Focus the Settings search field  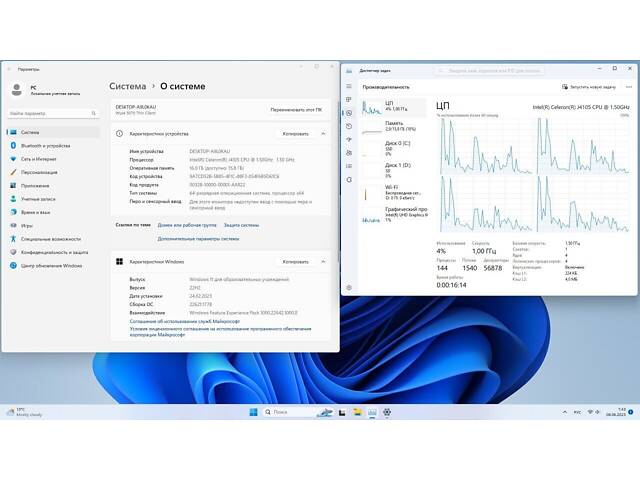pyautogui.click(x=53, y=113)
